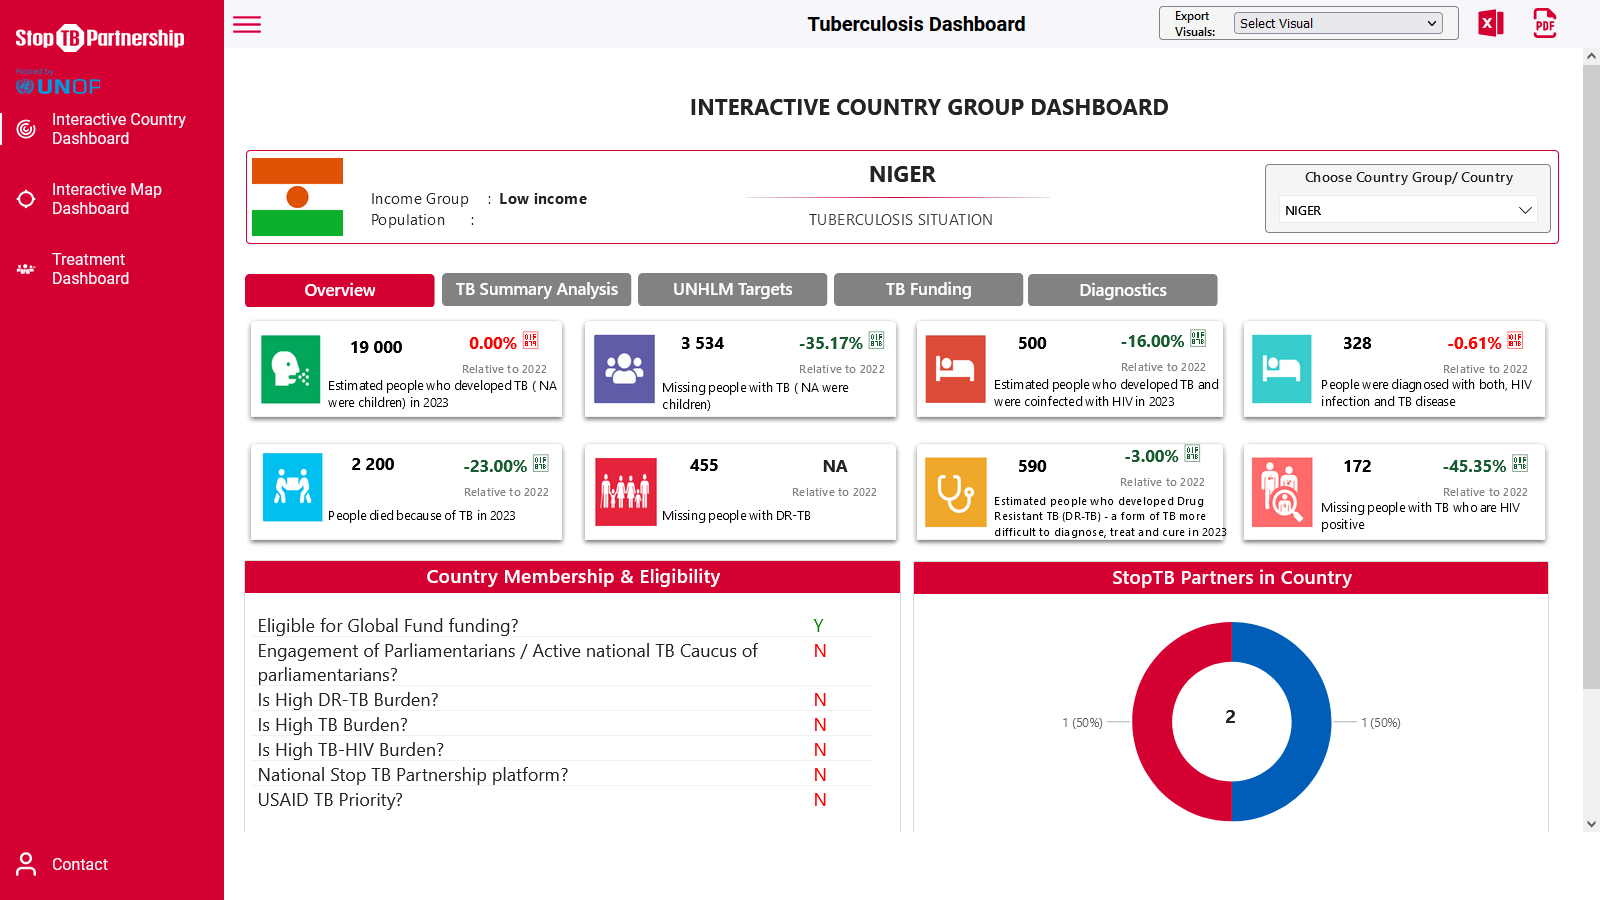The height and width of the screenshot is (900, 1600).
Task: Click the stethoscope DR-TB icon
Action: pos(955,492)
